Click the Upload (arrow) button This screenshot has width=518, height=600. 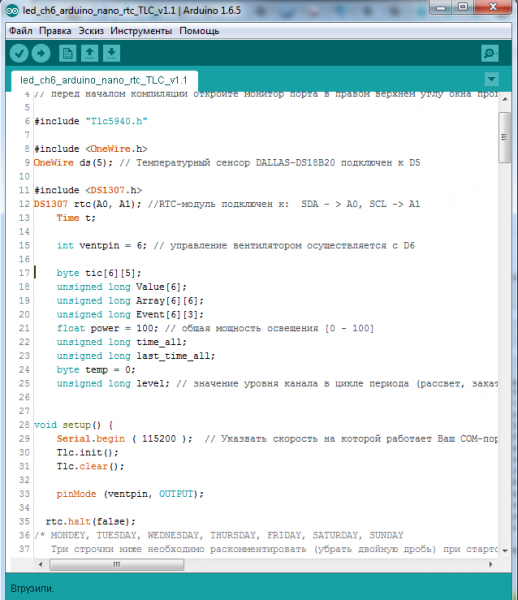coord(41,53)
